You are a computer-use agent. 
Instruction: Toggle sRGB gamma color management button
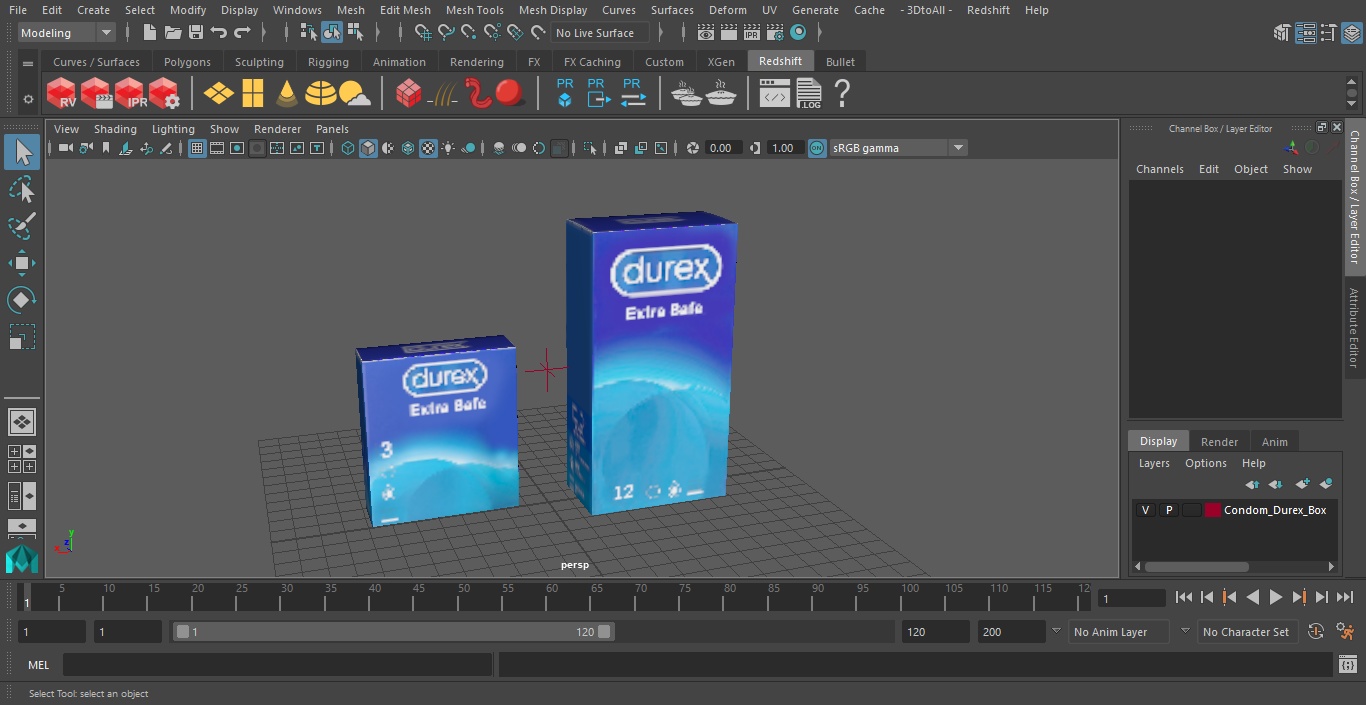817,148
